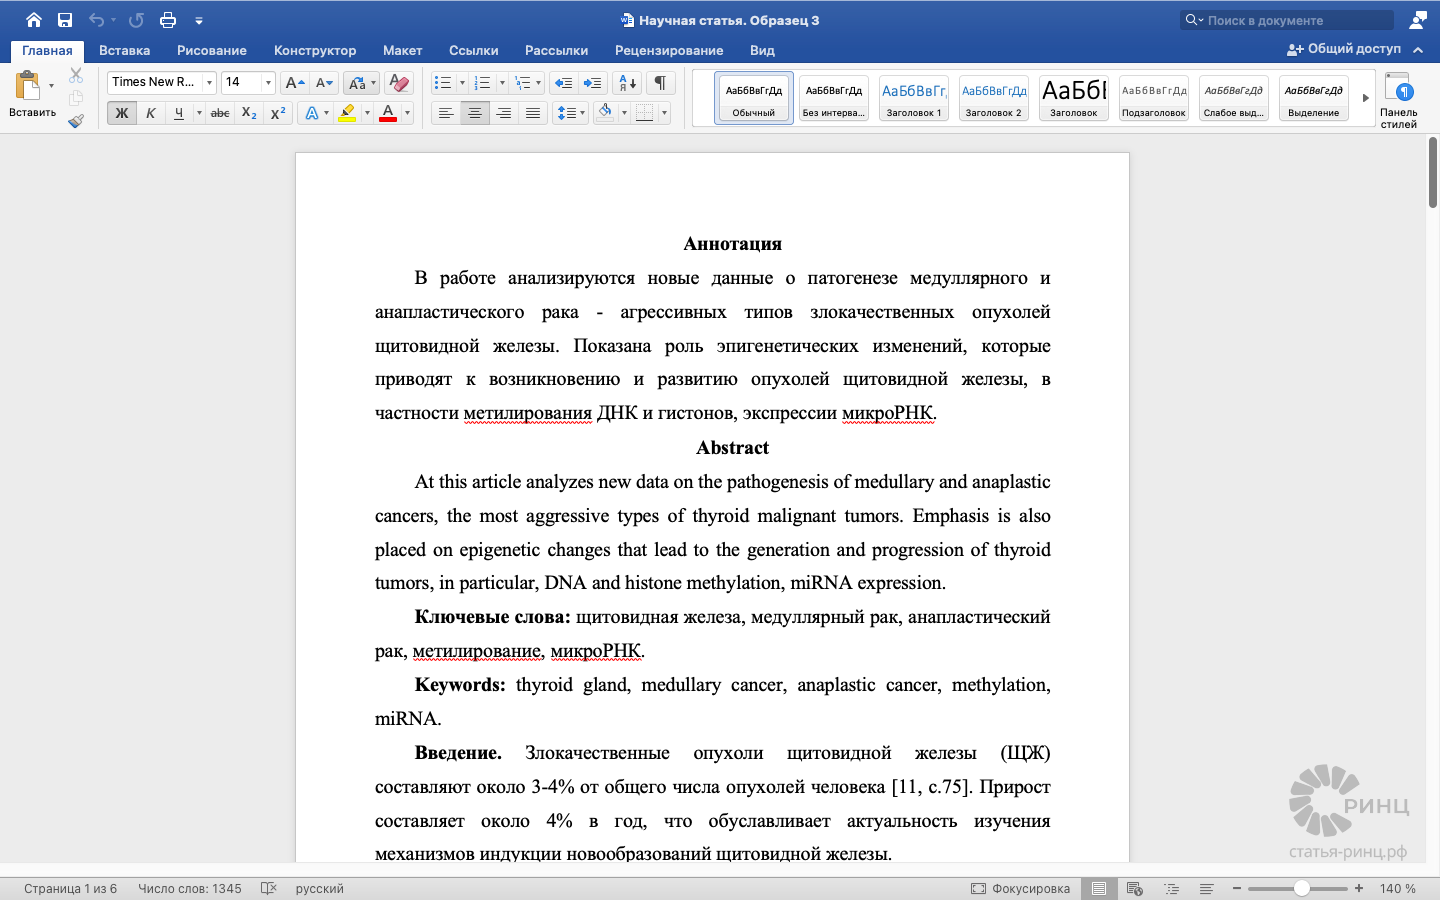
Task: Open line spacing options
Action: [x=570, y=113]
